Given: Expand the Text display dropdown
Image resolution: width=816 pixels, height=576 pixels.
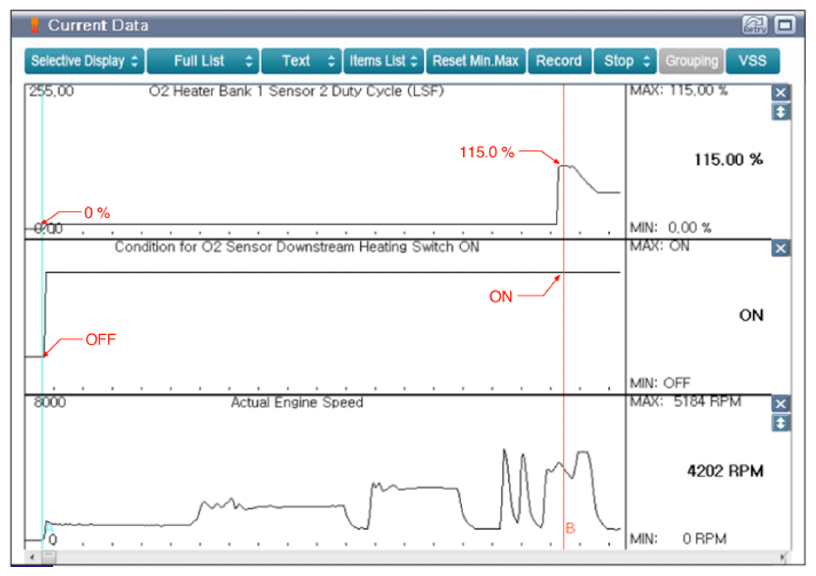Looking at the screenshot, I should tap(301, 61).
